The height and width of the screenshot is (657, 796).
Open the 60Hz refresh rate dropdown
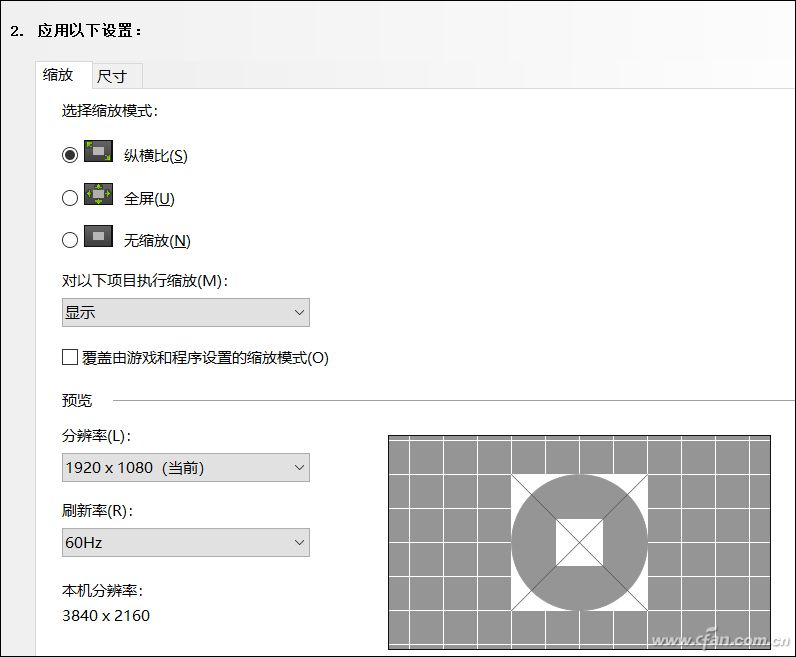(x=186, y=542)
